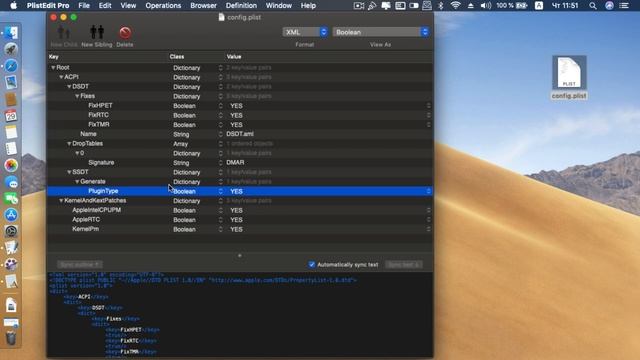Open Preview icon in the Dock
This screenshot has height=360, width=640.
coord(11,82)
